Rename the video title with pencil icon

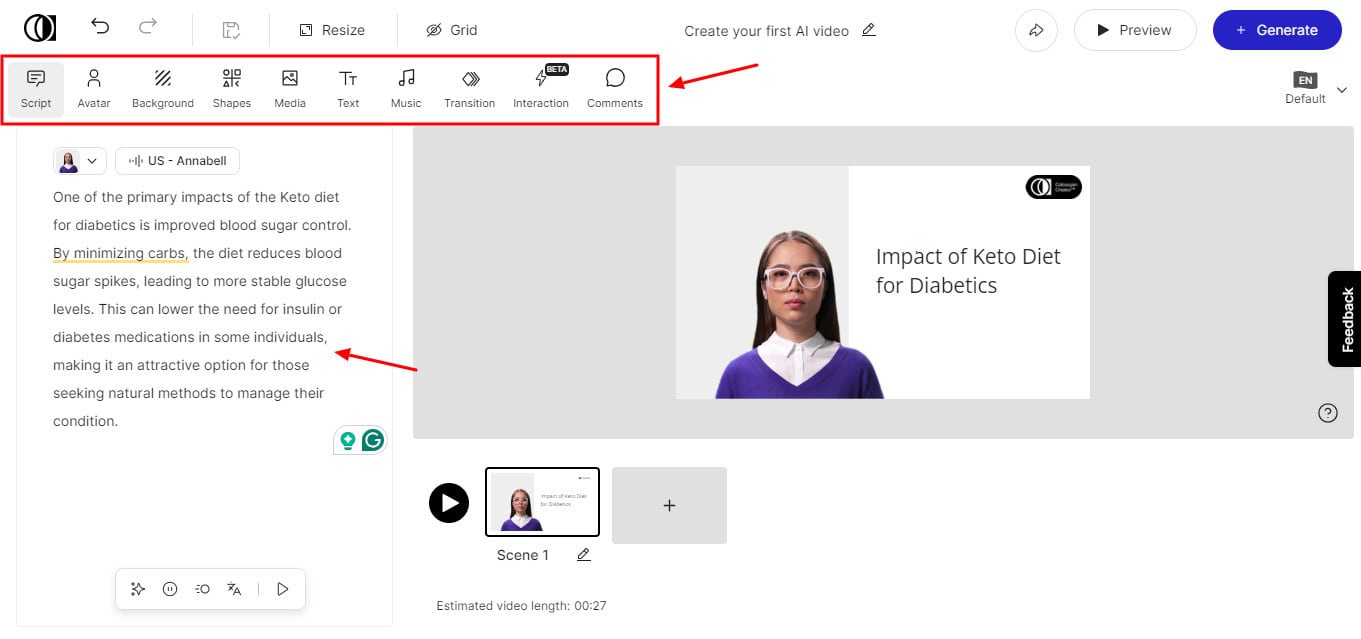869,30
